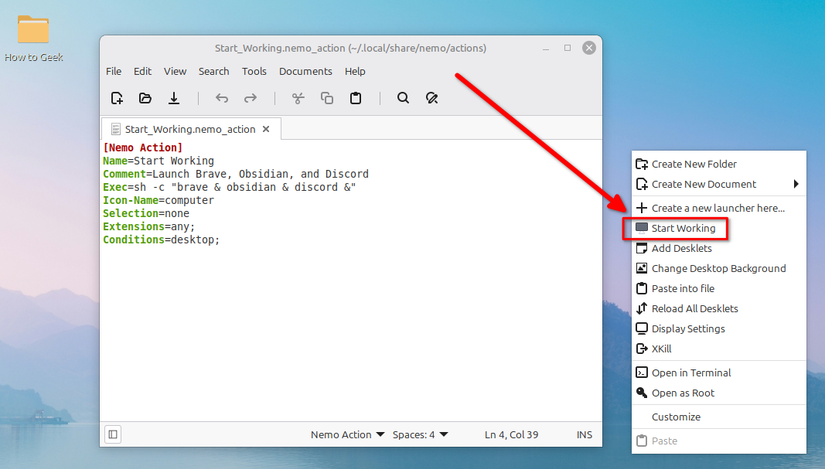The height and width of the screenshot is (469, 825).
Task: Copy selection with the toolbar copy icon
Action: coord(327,98)
